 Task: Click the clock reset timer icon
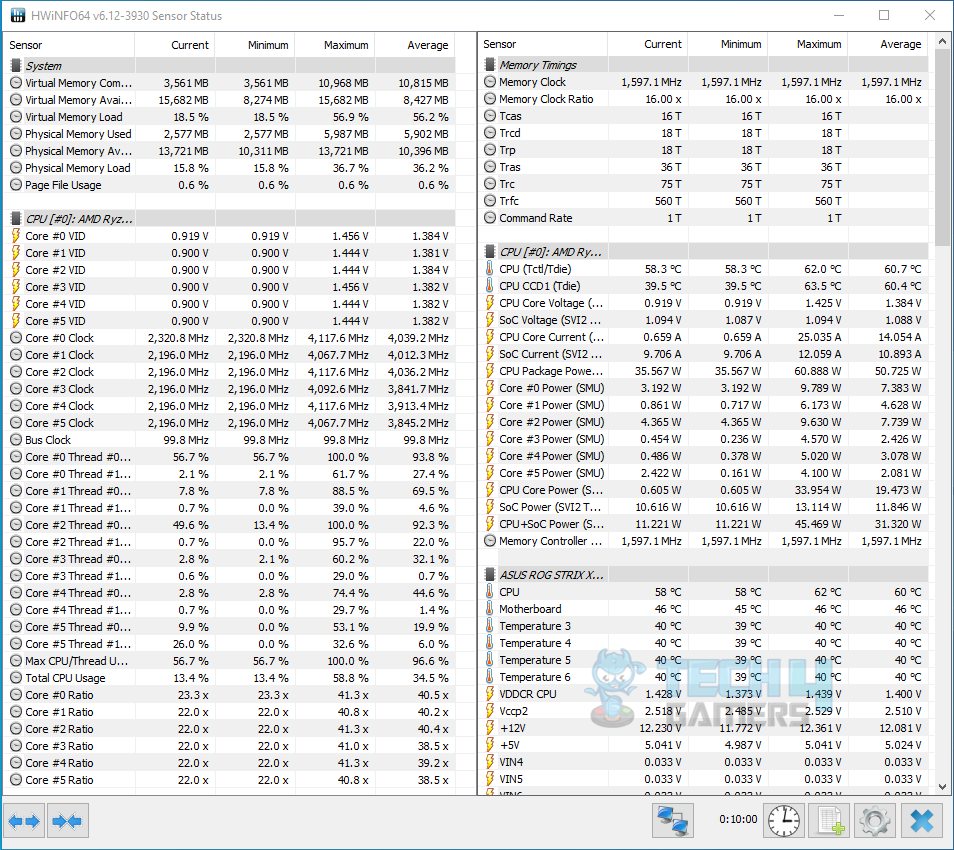click(784, 821)
